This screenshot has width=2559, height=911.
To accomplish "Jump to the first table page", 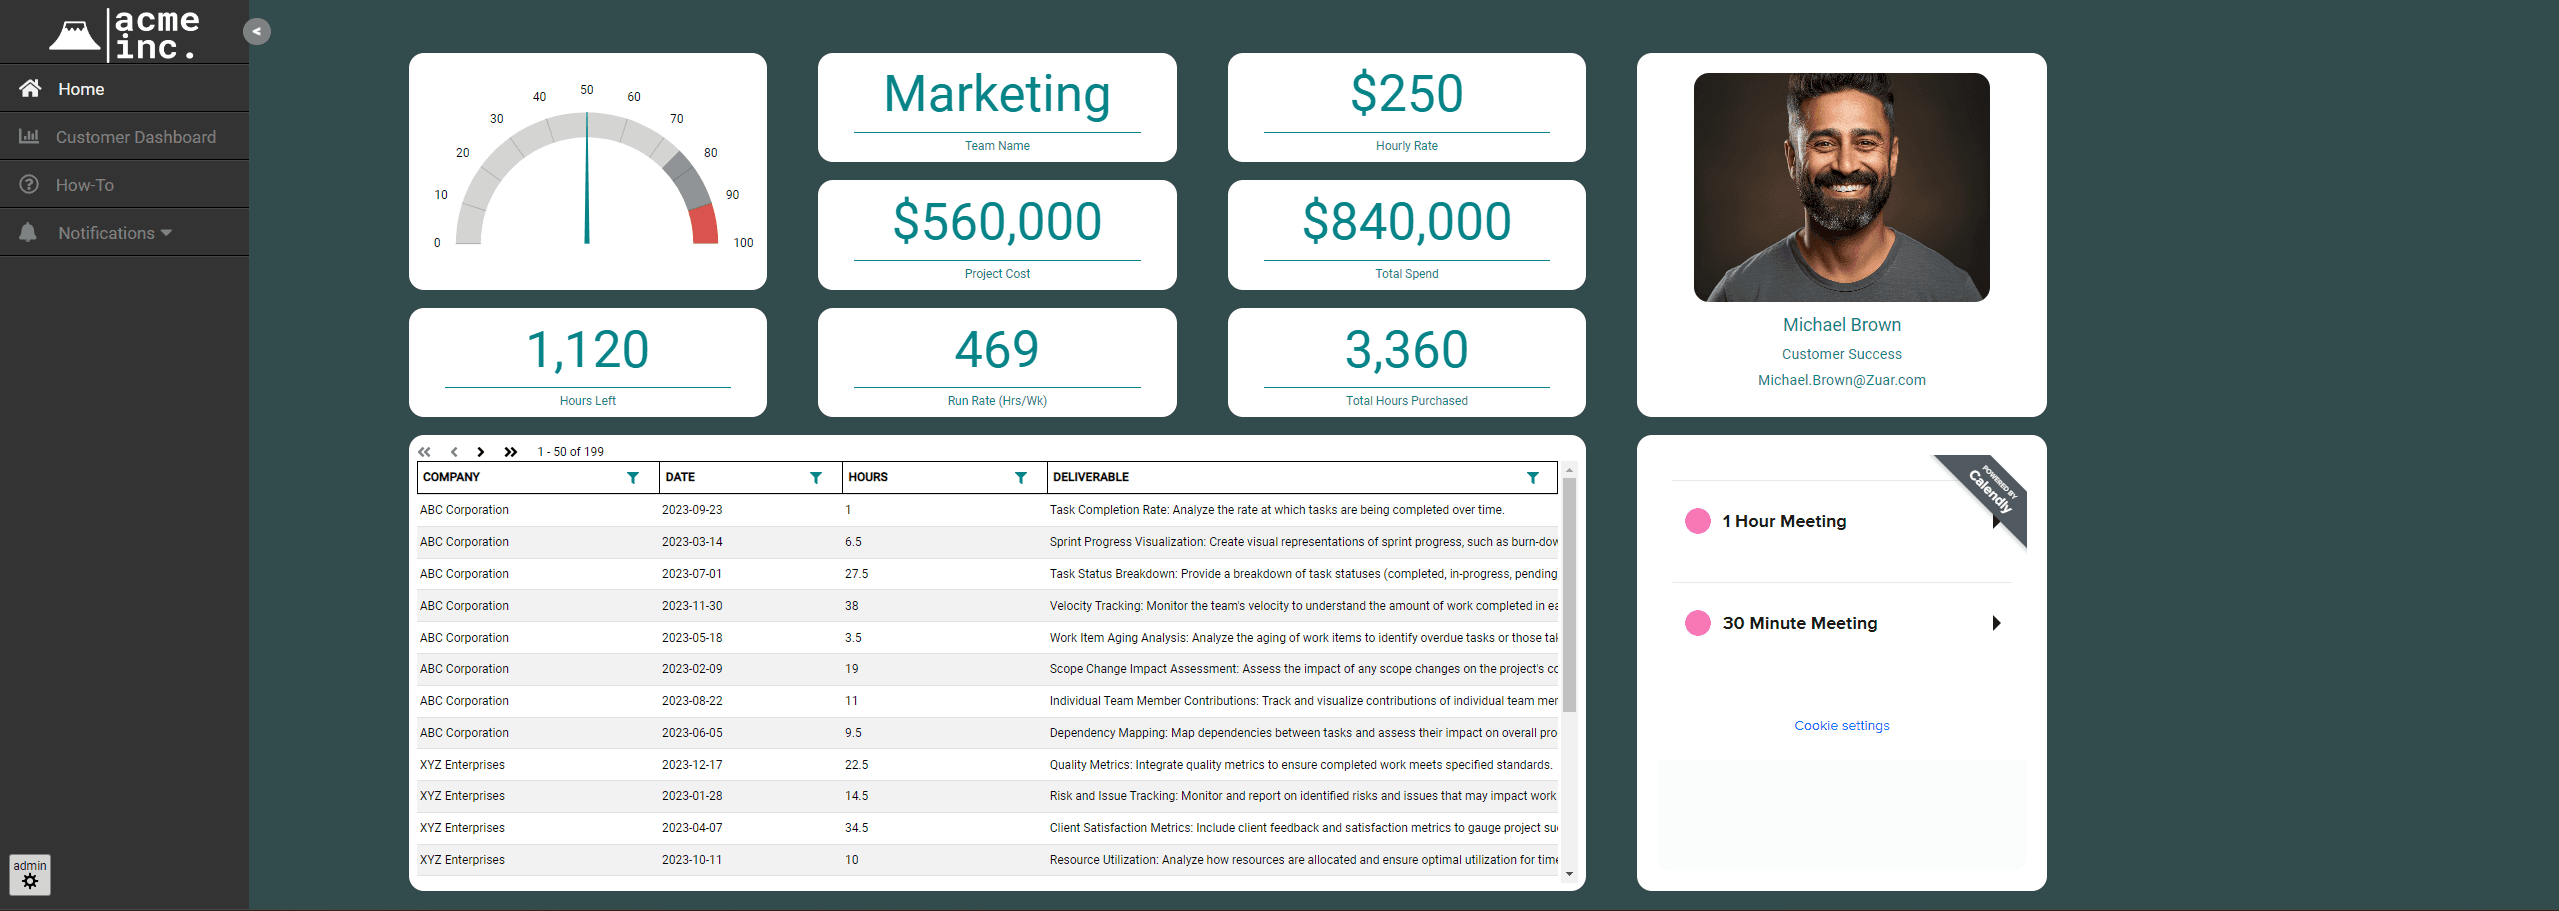I will (425, 452).
